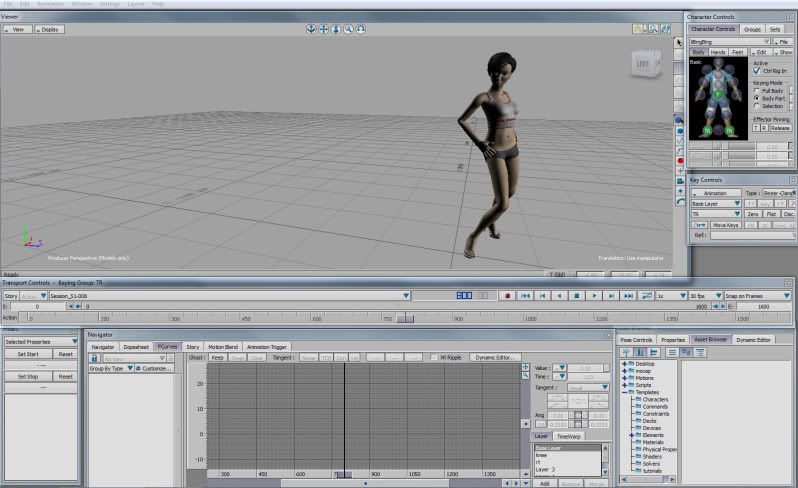The height and width of the screenshot is (488, 798).
Task: Choose the Selection keying mode
Action: [x=757, y=106]
